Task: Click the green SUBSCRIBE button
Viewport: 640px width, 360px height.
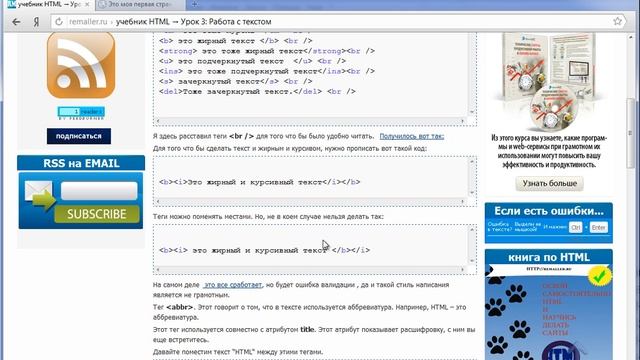Action: pos(97,214)
